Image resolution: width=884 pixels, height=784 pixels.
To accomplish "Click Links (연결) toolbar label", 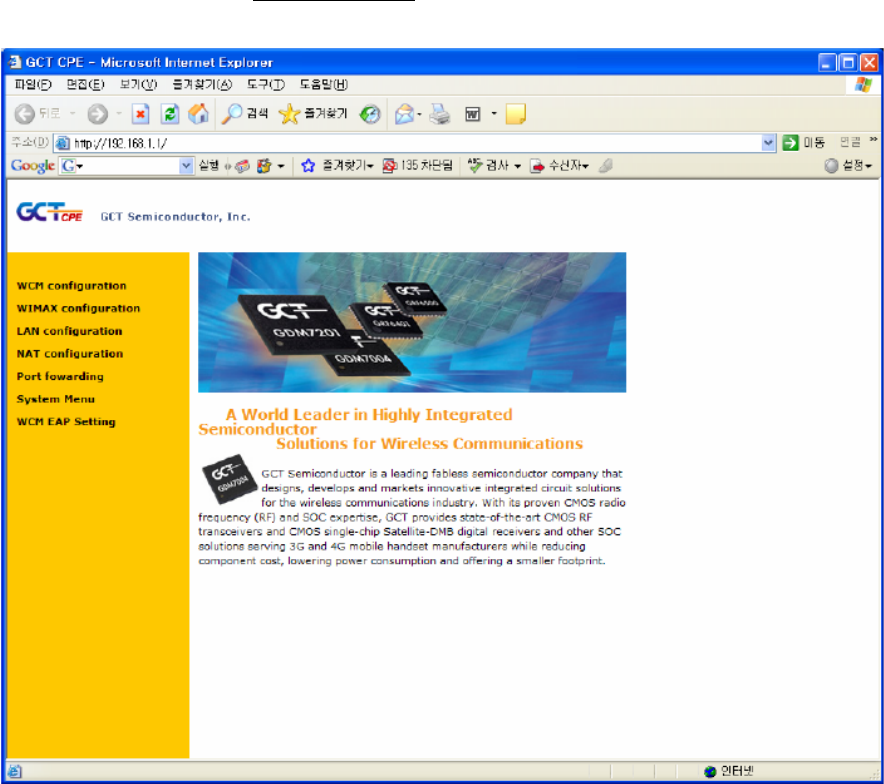I will pyautogui.click(x=850, y=143).
